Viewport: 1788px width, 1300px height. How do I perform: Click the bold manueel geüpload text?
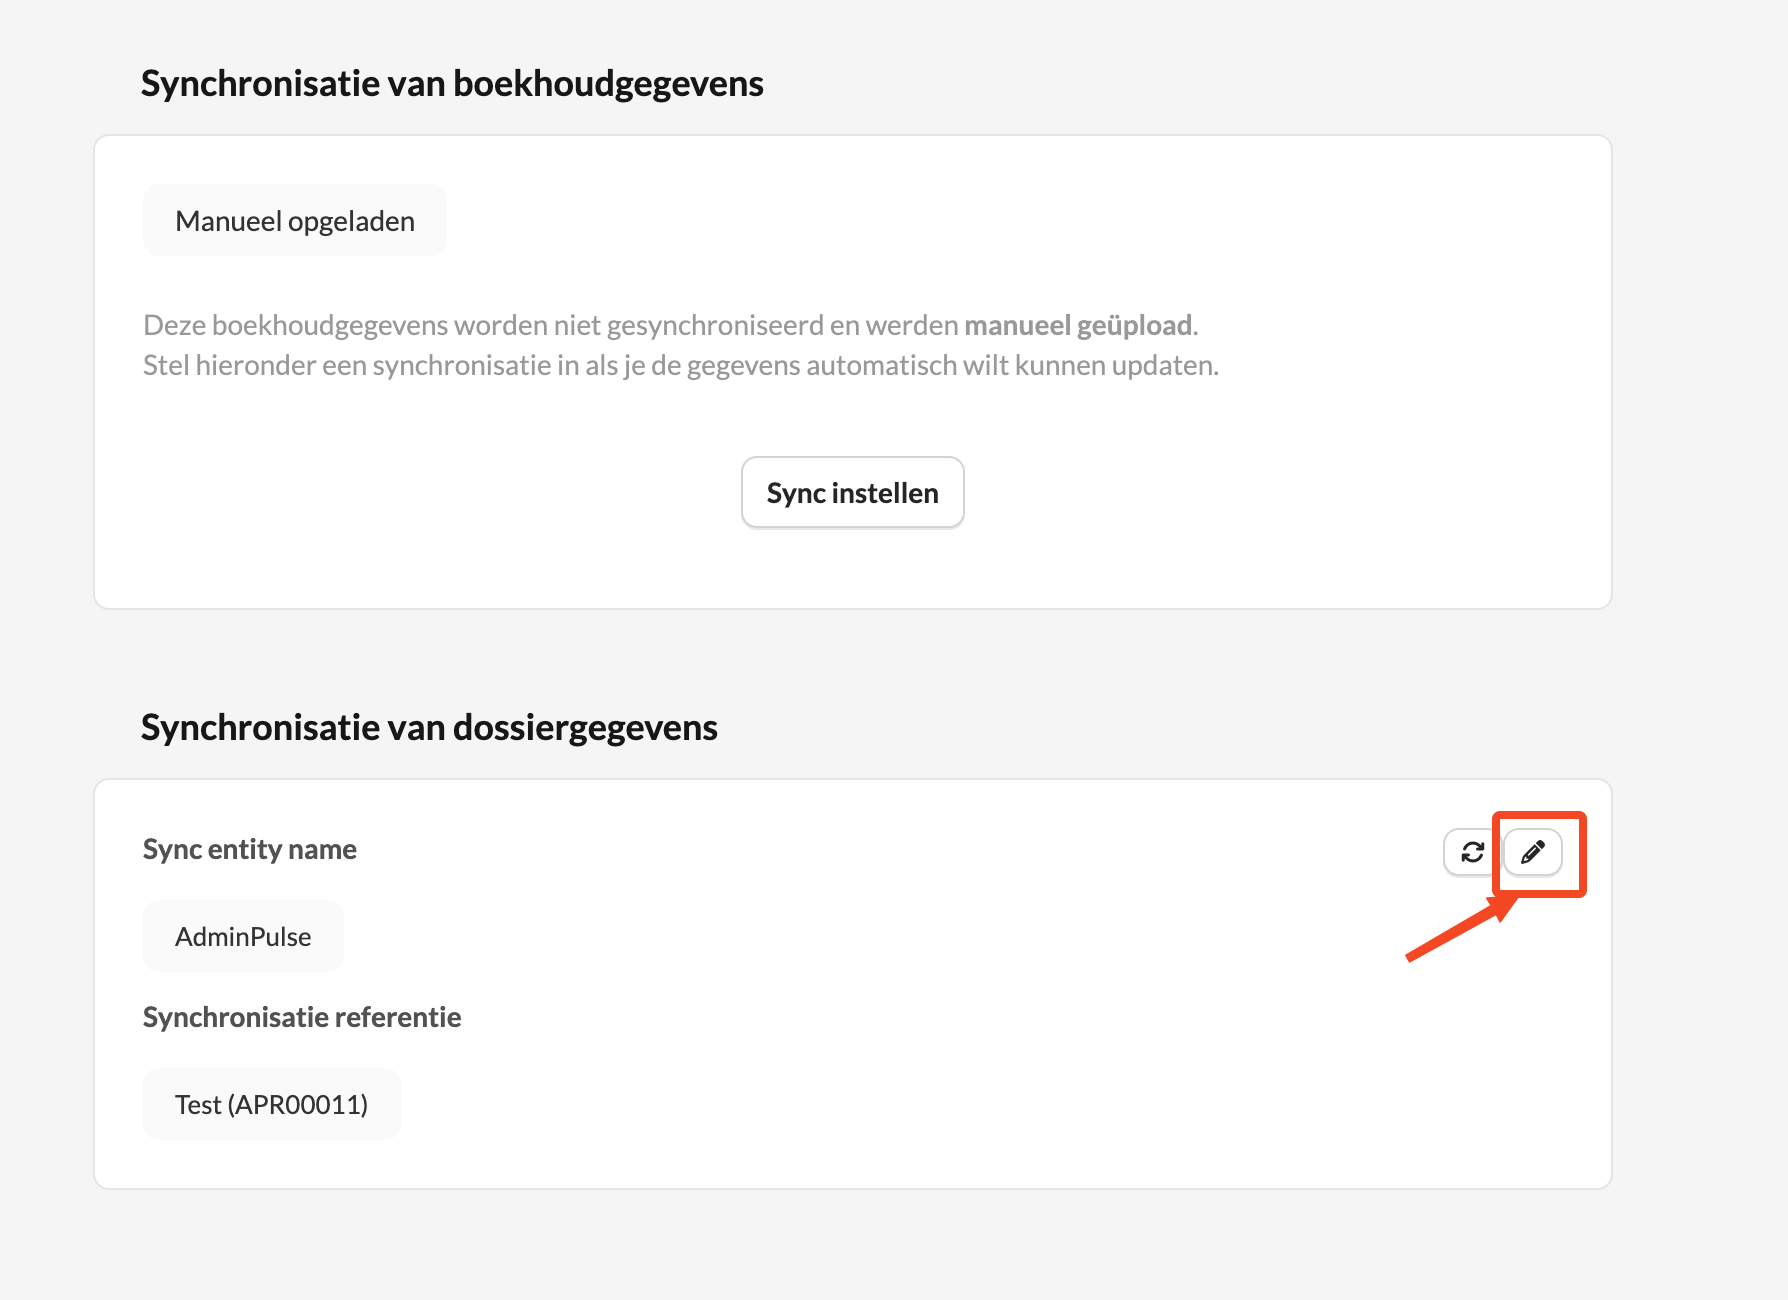(x=1078, y=325)
